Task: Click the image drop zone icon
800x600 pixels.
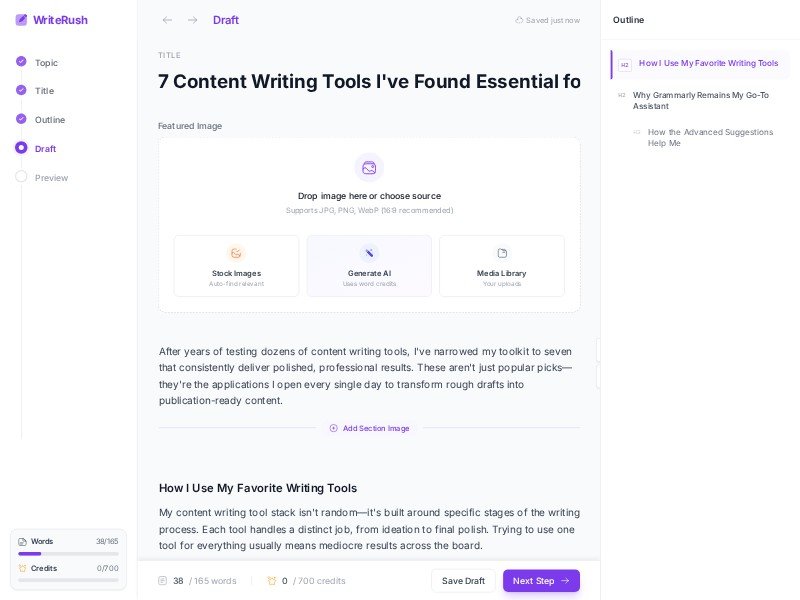Action: pos(369,168)
